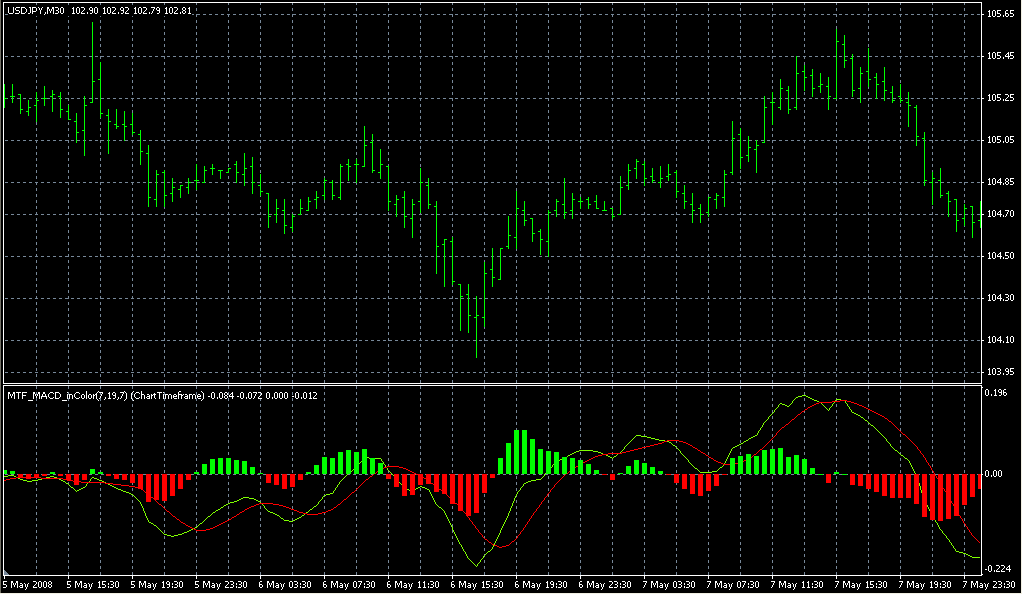Click the 105.65 price scale label
The width and height of the screenshot is (1024, 594).
[1000, 14]
